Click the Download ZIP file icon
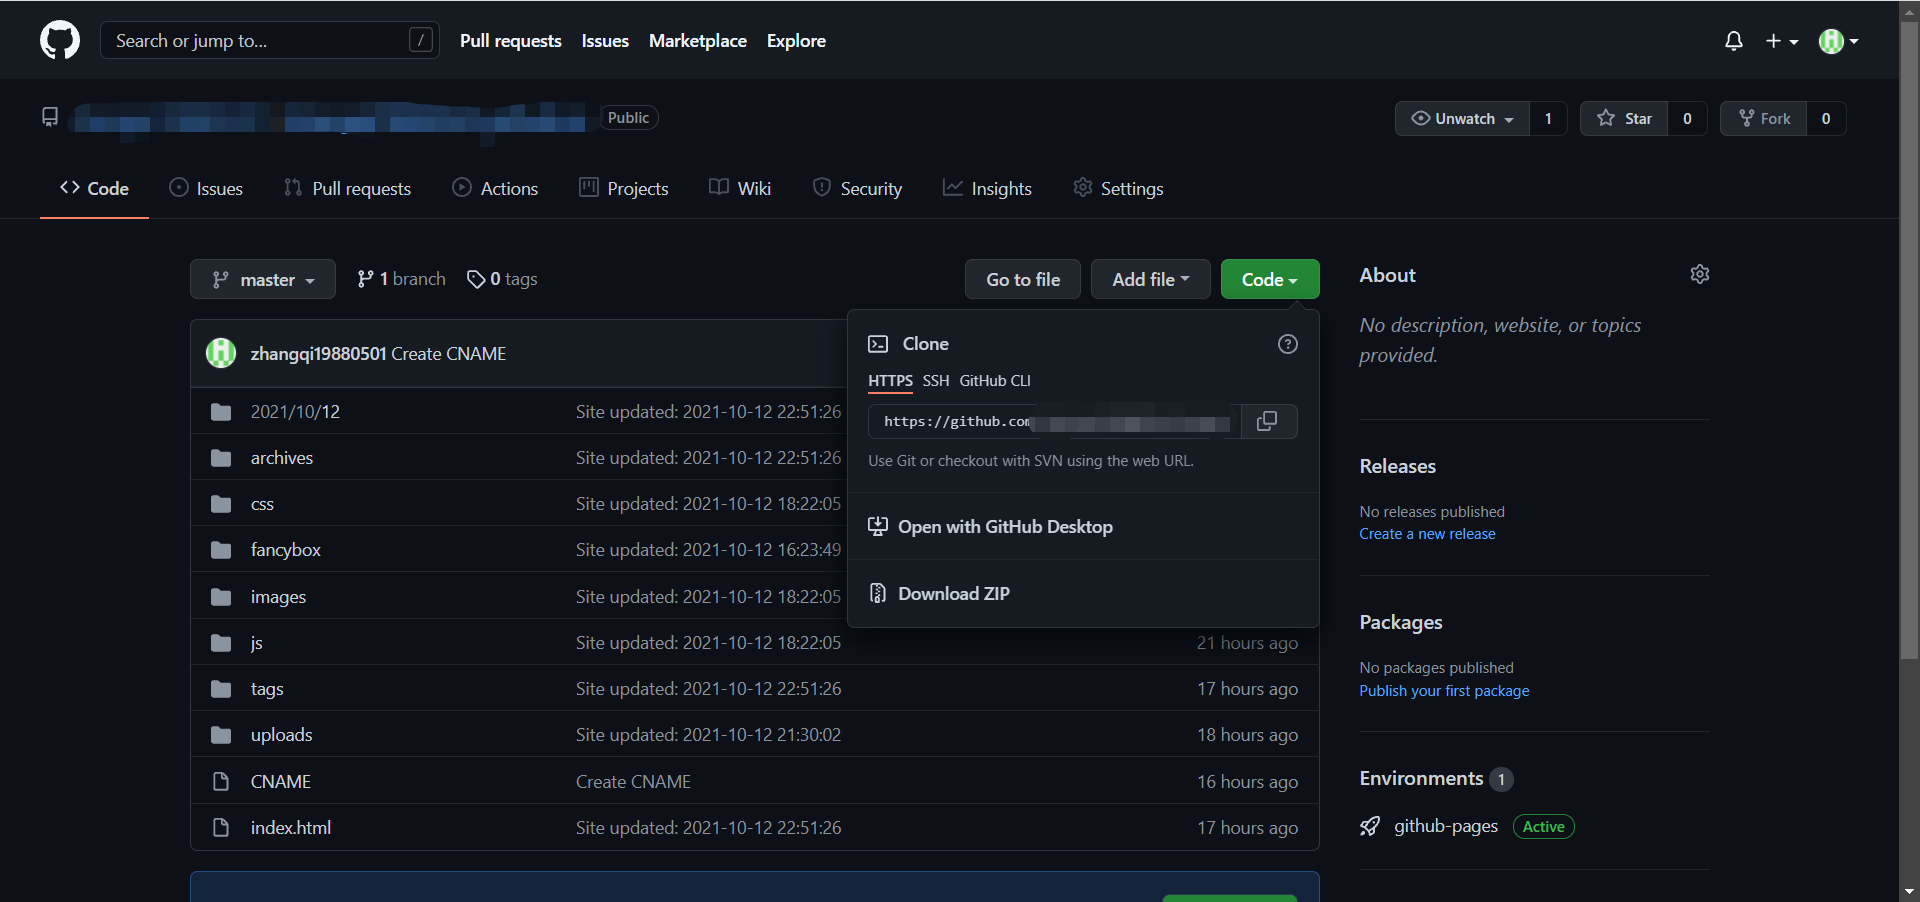Viewport: 1920px width, 902px height. 878,593
